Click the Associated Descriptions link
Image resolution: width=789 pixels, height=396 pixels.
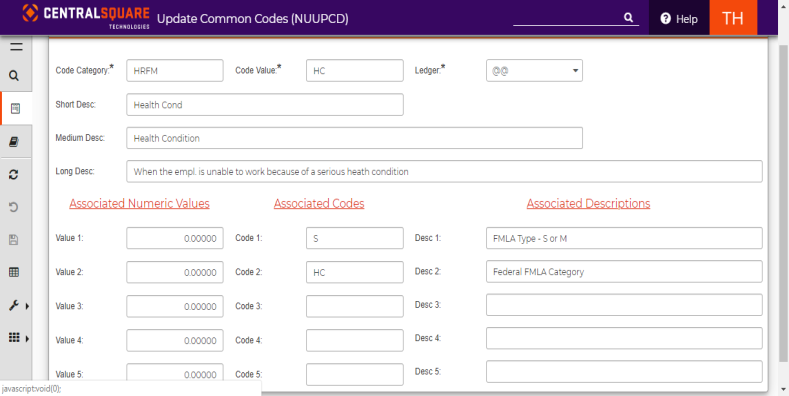pos(588,204)
